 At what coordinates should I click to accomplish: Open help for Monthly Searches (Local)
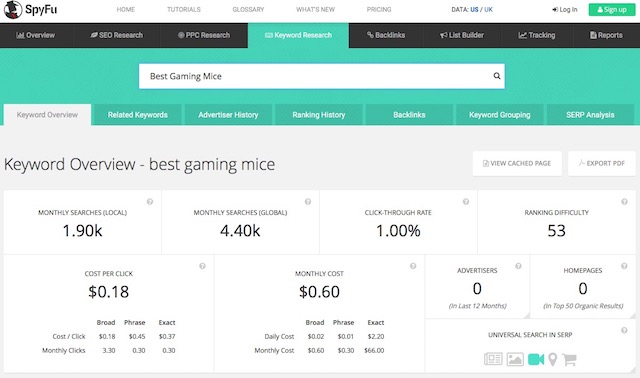click(150, 202)
